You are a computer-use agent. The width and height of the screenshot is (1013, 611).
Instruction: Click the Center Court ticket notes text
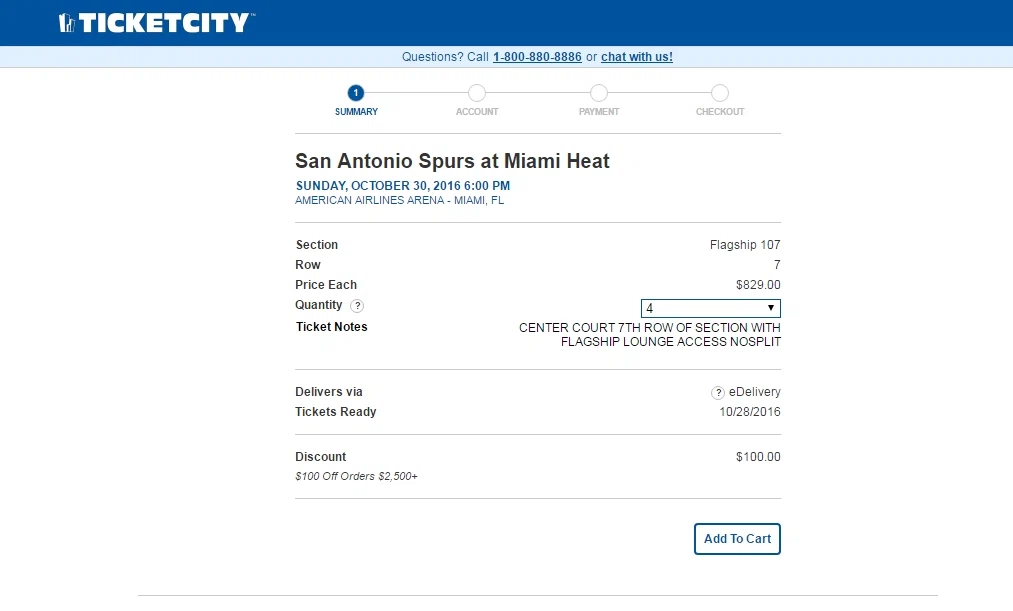(x=650, y=335)
